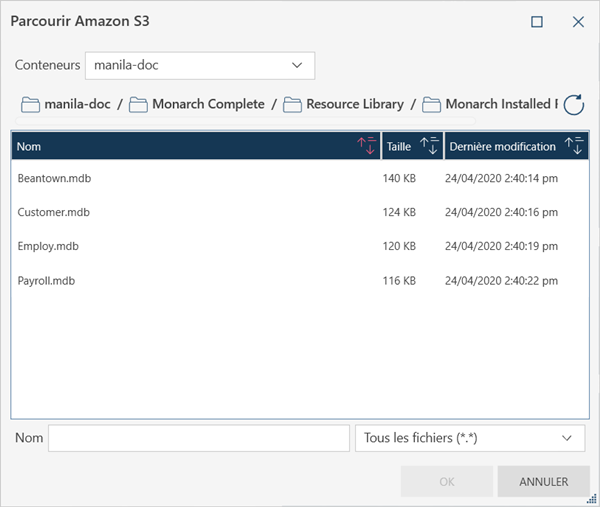Select the Customer.mdb file row
The height and width of the screenshot is (507, 600).
(54, 212)
